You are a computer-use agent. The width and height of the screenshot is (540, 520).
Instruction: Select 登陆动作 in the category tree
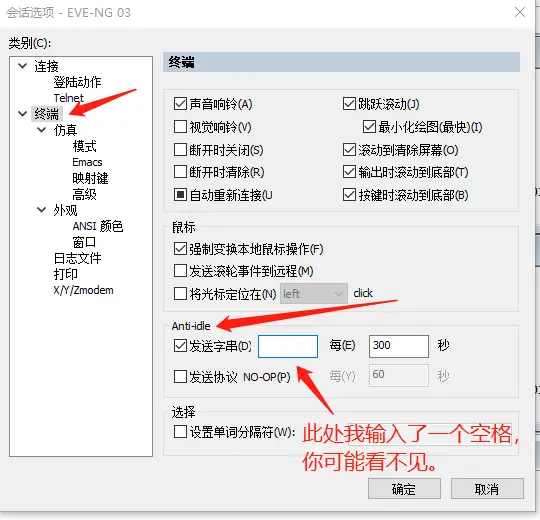77,82
